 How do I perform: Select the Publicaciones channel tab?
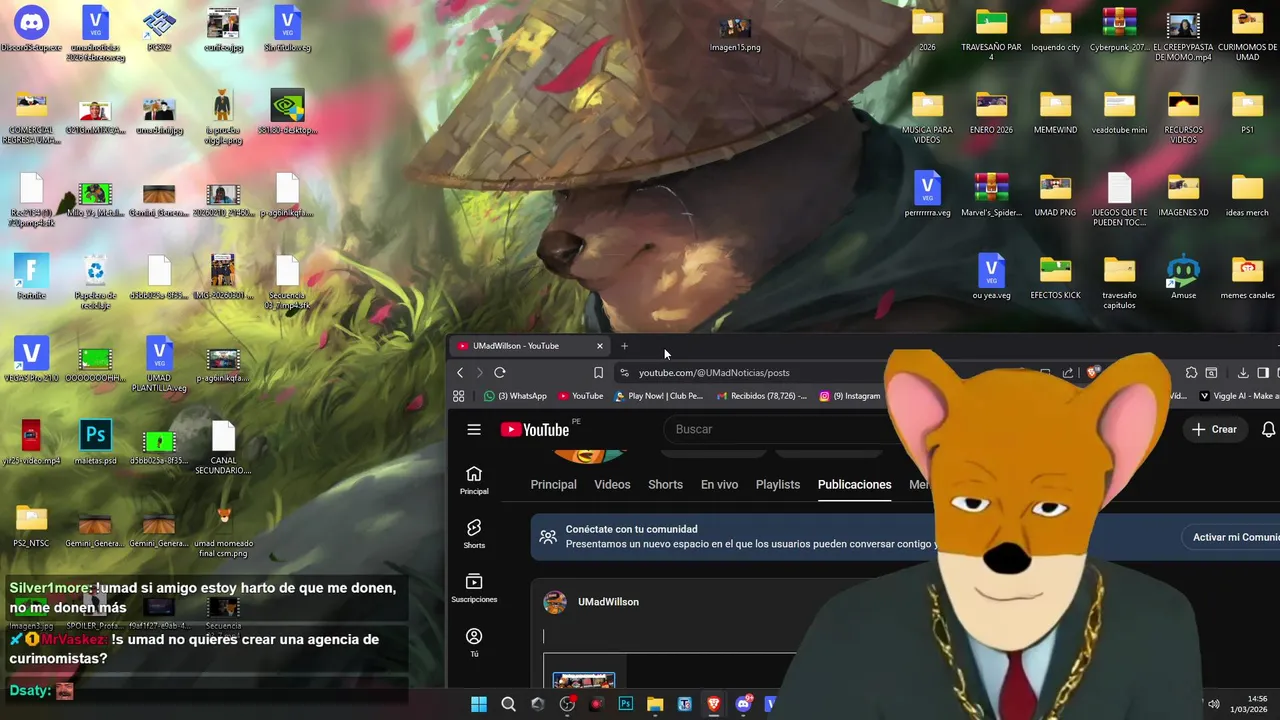854,484
